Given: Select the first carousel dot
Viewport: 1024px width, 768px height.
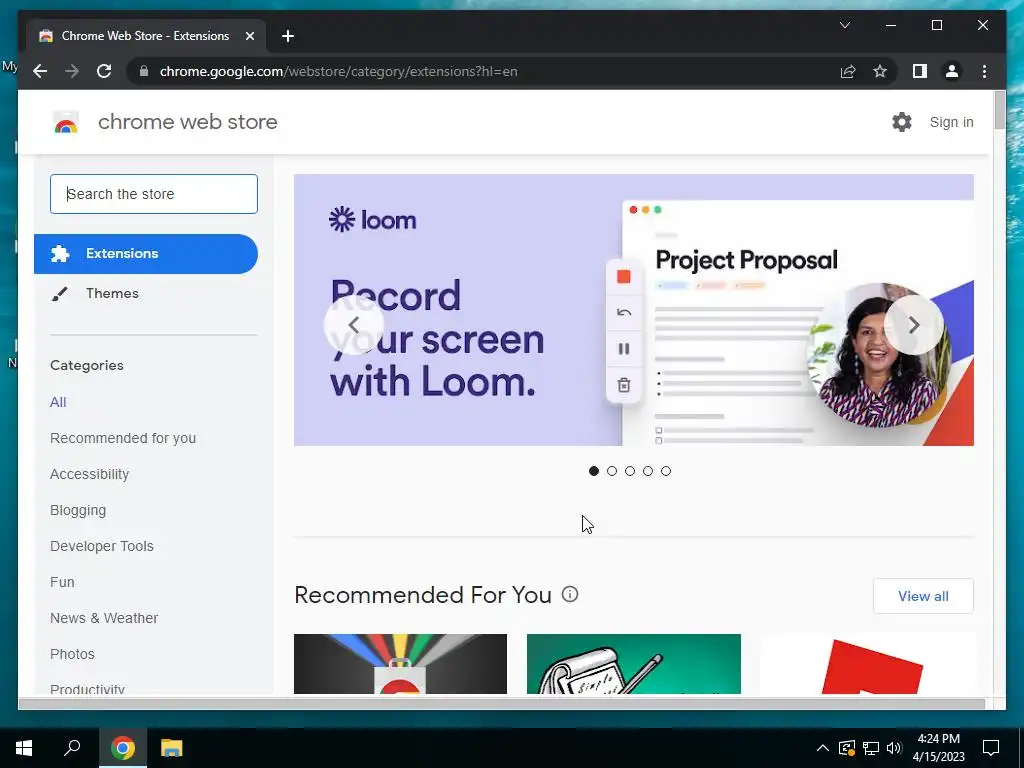Looking at the screenshot, I should (x=594, y=471).
